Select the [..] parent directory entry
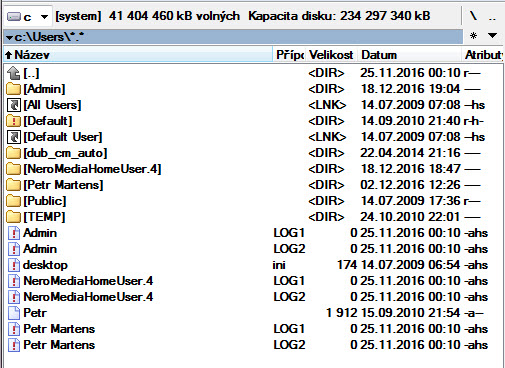The width and height of the screenshot is (505, 368). point(31,73)
